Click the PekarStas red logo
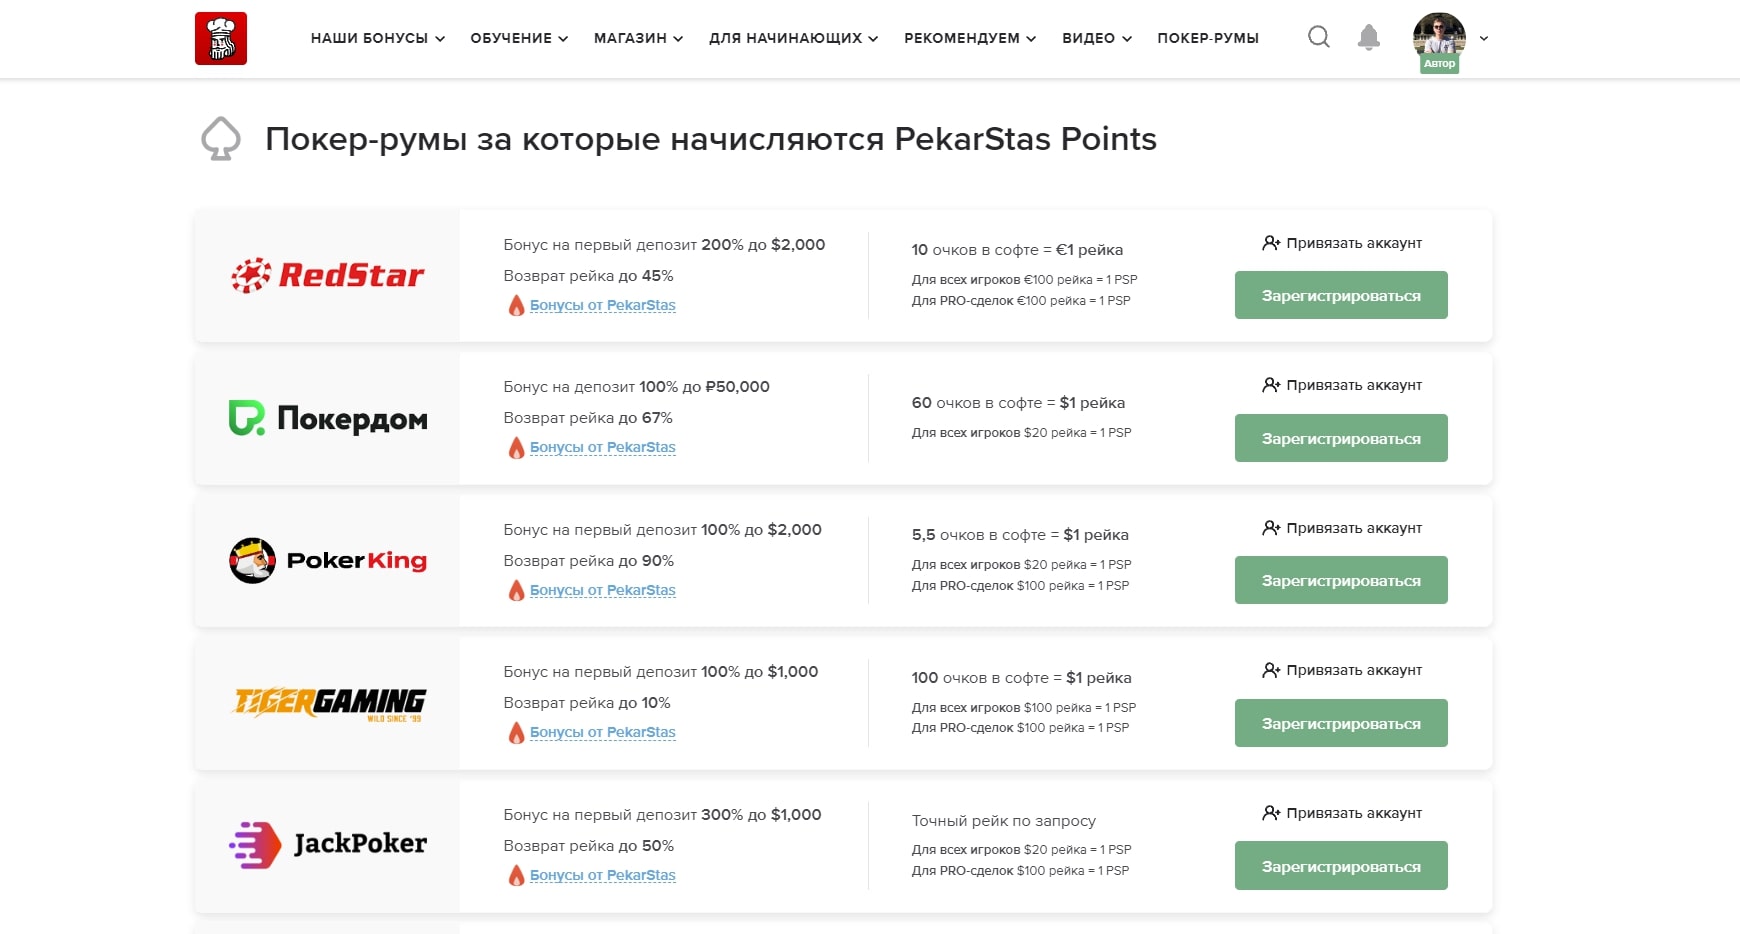 221,38
